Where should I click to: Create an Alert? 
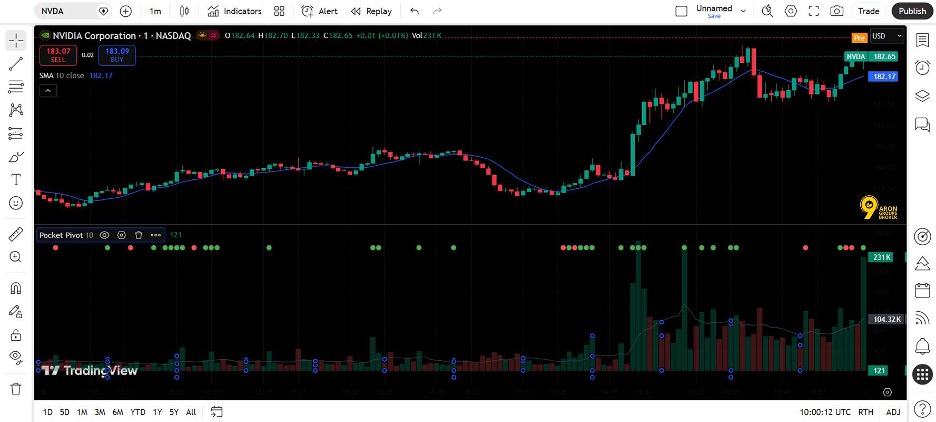pos(319,11)
